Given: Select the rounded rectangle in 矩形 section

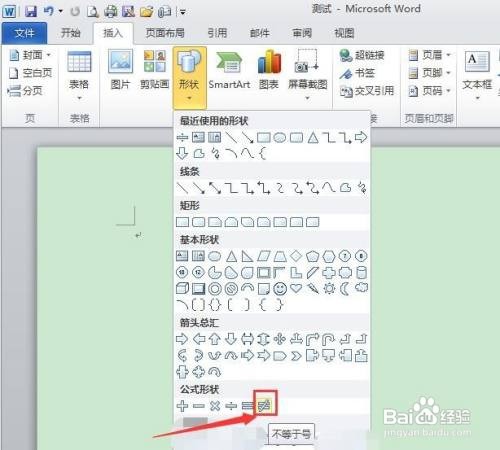Looking at the screenshot, I should point(199,222).
